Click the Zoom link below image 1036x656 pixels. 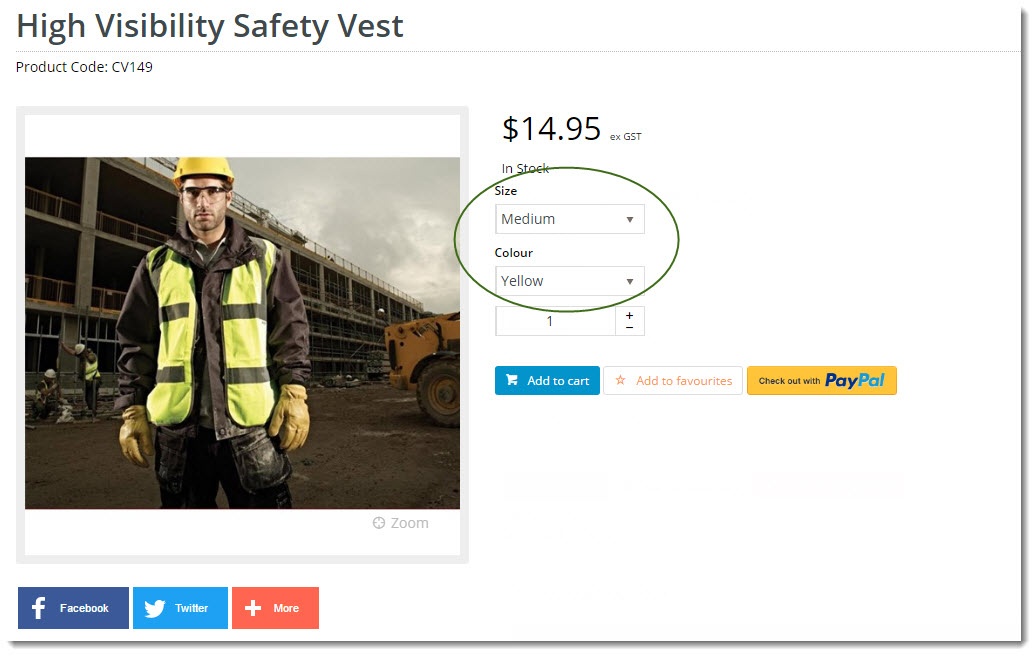point(400,523)
